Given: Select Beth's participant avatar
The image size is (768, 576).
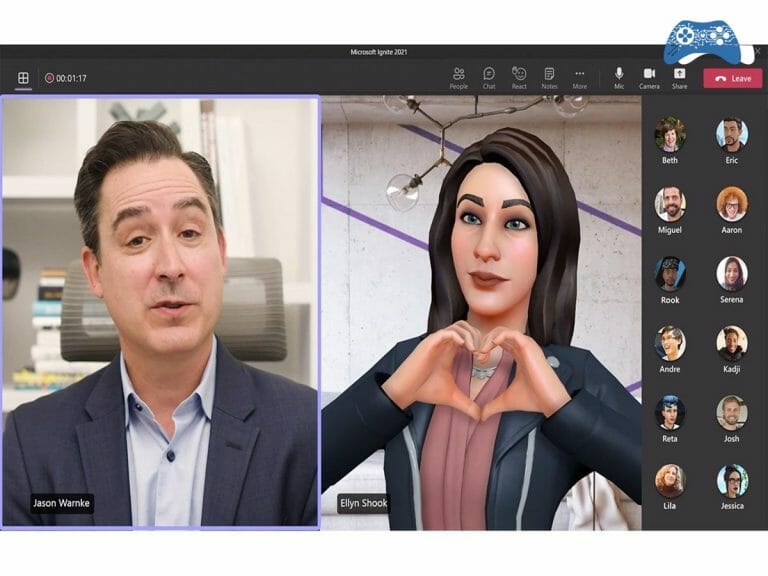Looking at the screenshot, I should click(x=669, y=134).
